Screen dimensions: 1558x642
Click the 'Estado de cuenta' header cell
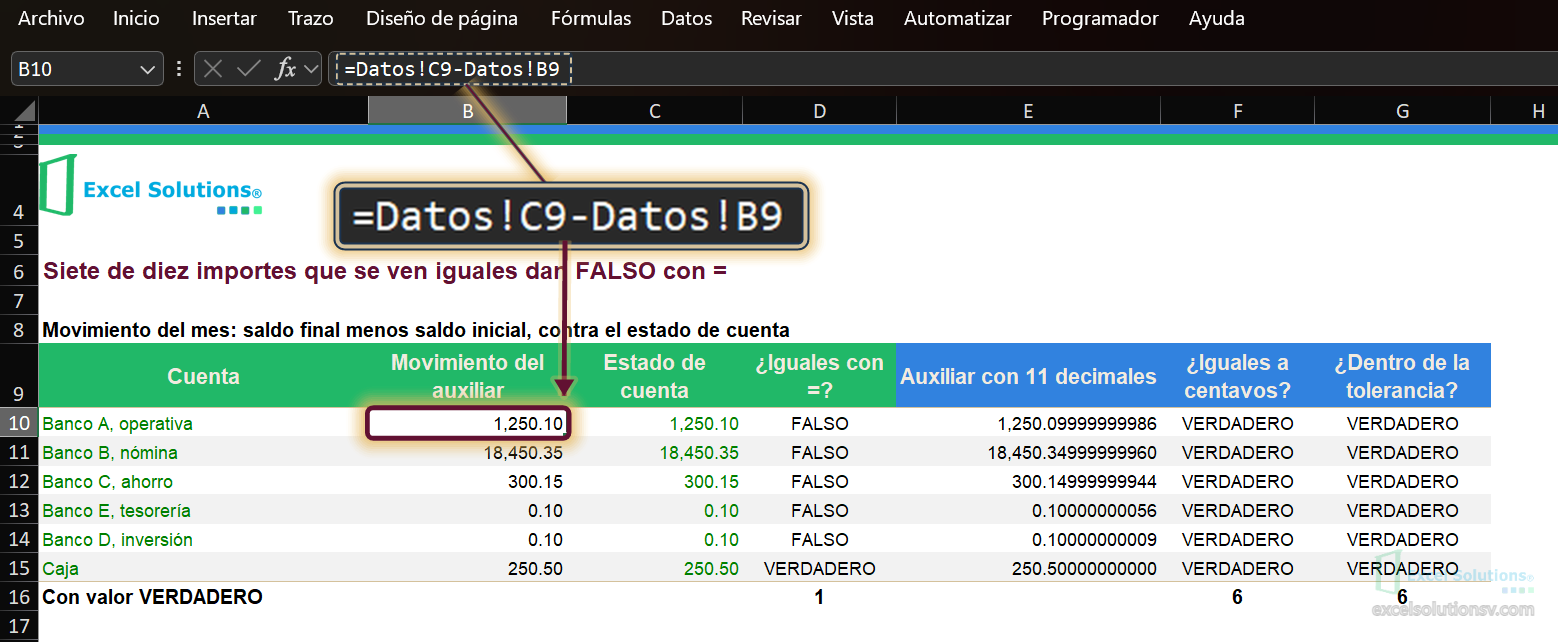tap(655, 376)
